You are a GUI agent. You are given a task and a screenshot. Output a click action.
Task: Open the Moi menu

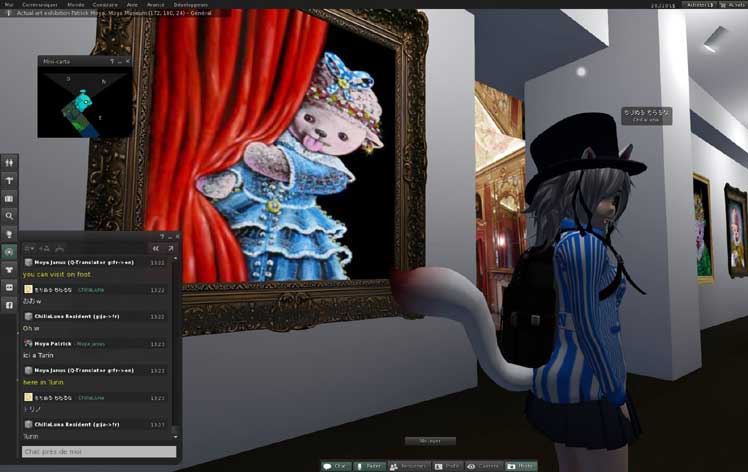click(x=8, y=4)
